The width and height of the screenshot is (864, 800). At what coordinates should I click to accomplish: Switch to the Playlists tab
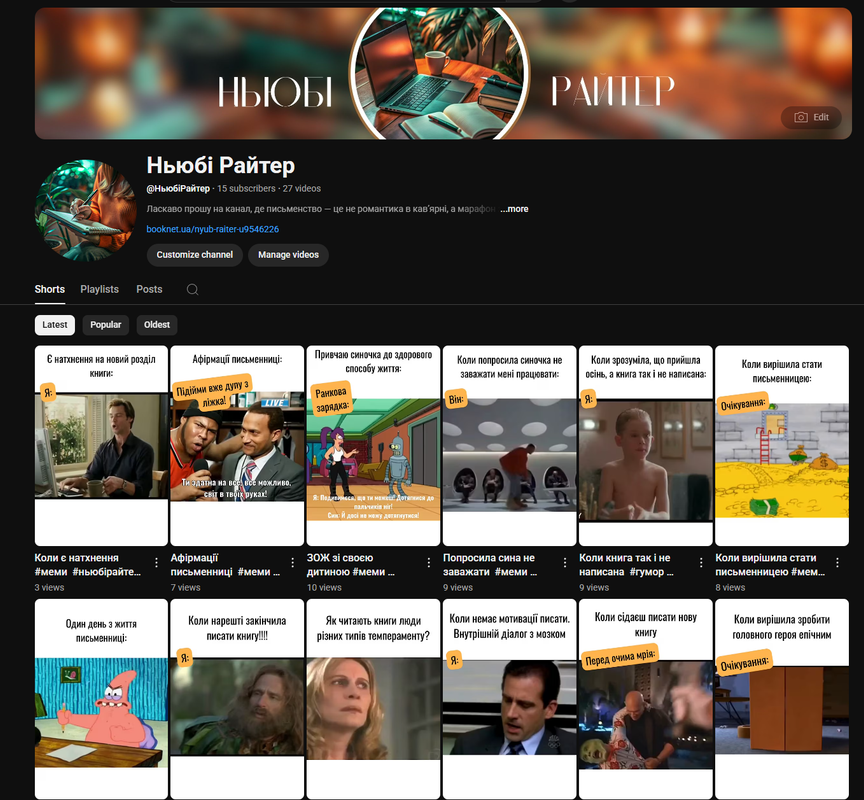(99, 289)
